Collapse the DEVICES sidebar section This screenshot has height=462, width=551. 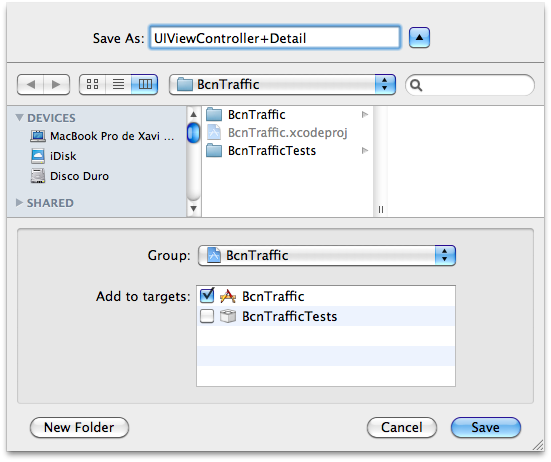pos(20,117)
